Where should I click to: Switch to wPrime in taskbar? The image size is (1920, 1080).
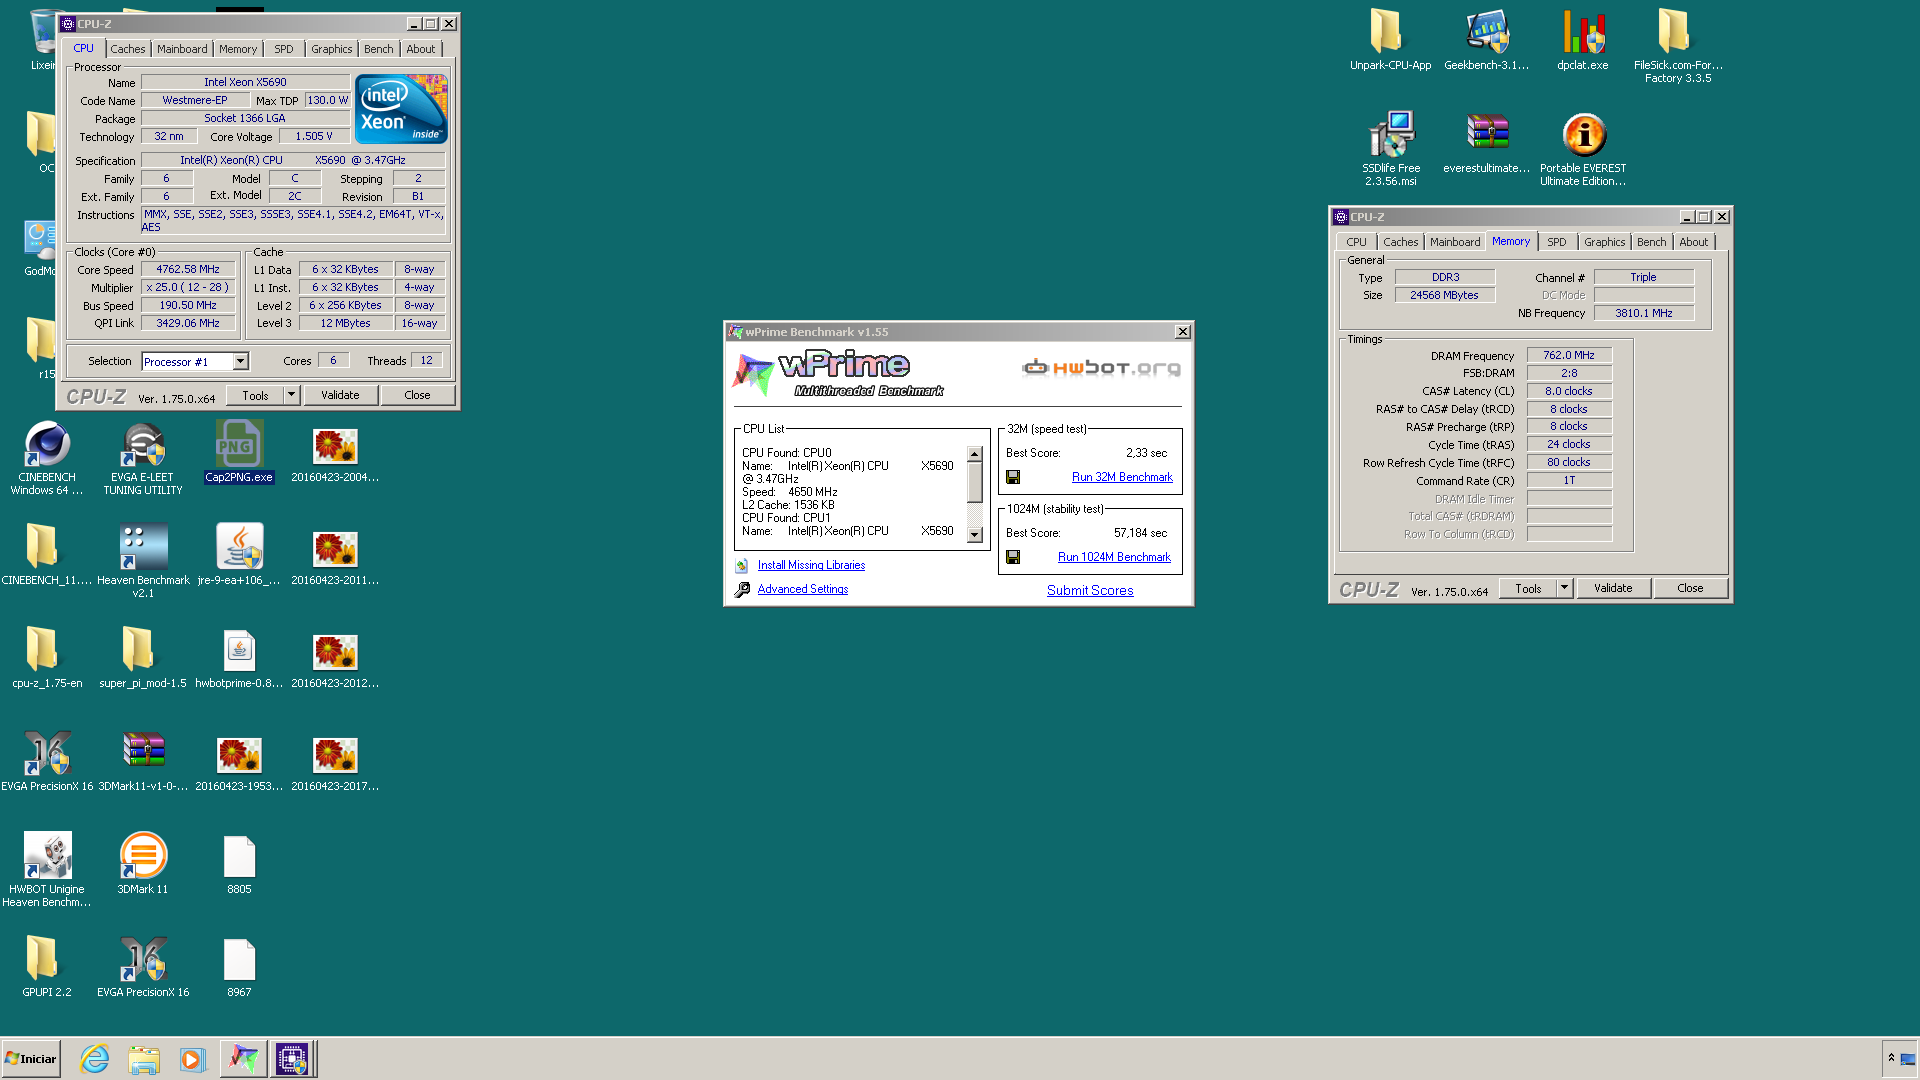click(x=243, y=1059)
